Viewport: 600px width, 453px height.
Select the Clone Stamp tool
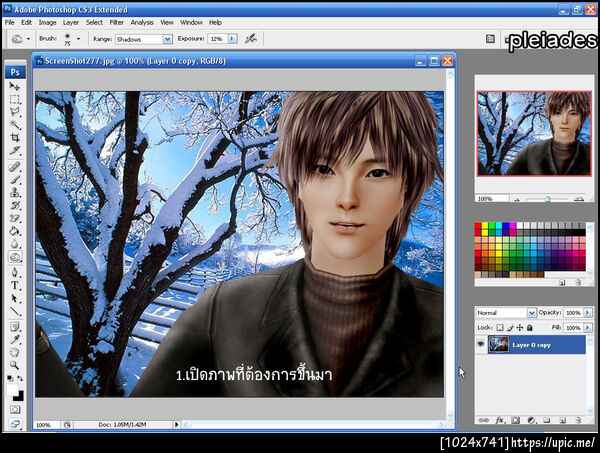[15, 192]
